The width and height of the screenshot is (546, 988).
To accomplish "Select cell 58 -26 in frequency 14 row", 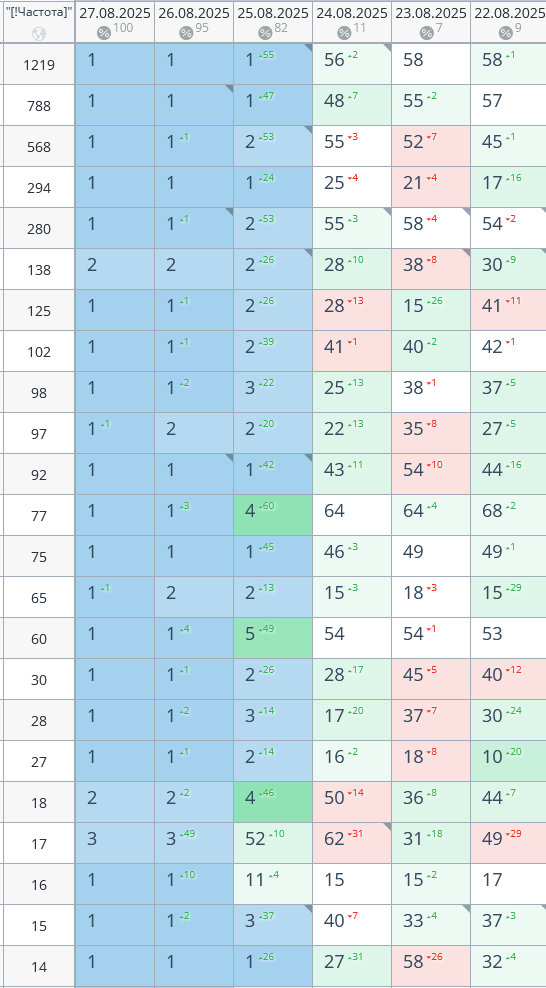I will click(x=431, y=965).
